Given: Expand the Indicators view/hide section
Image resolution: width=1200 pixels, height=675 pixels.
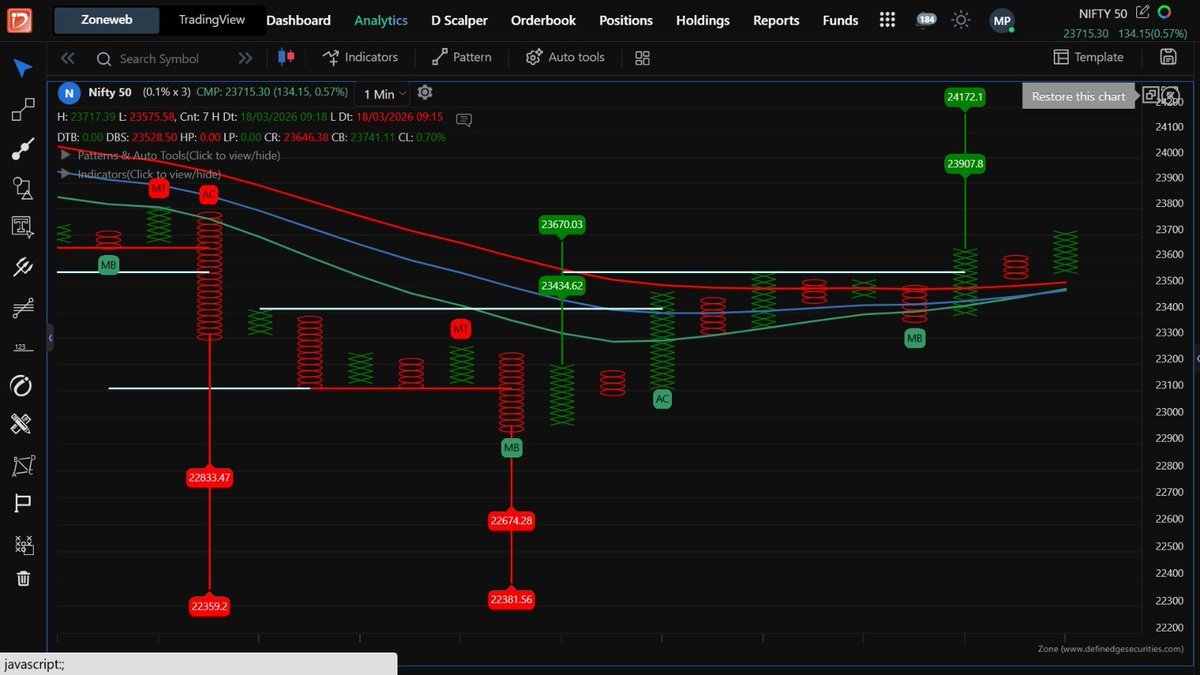Looking at the screenshot, I should point(142,174).
